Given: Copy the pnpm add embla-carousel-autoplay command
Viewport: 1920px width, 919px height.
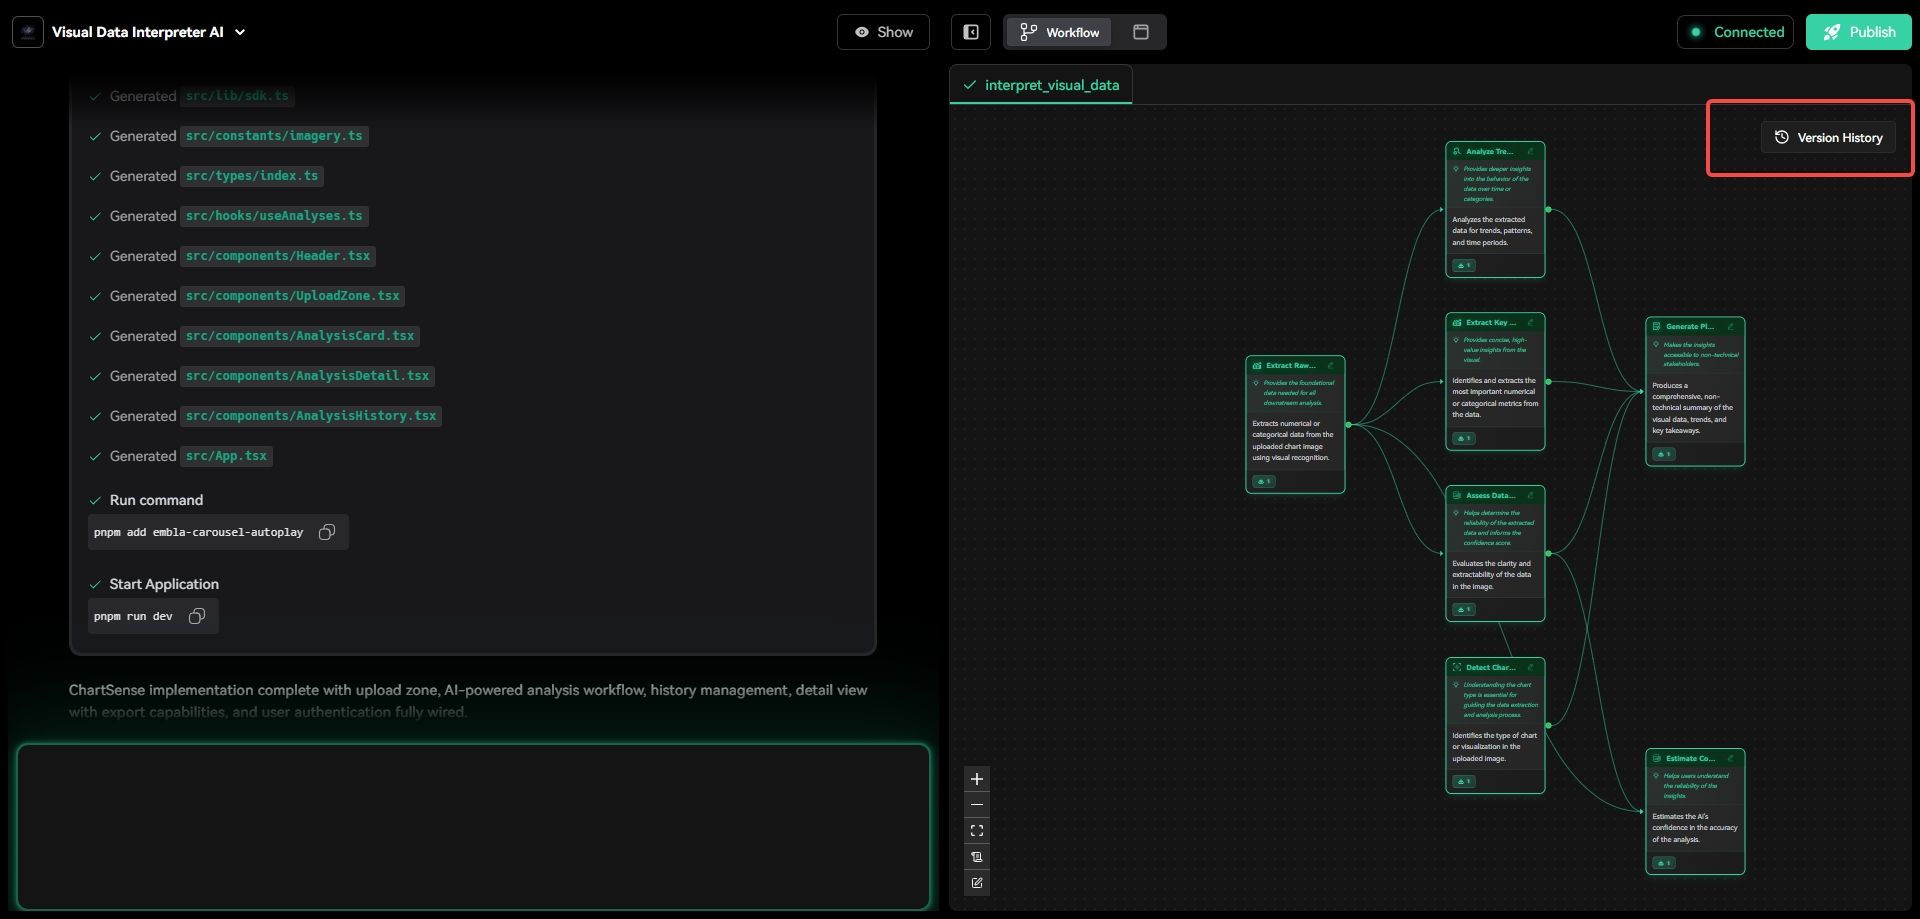Looking at the screenshot, I should (x=327, y=532).
